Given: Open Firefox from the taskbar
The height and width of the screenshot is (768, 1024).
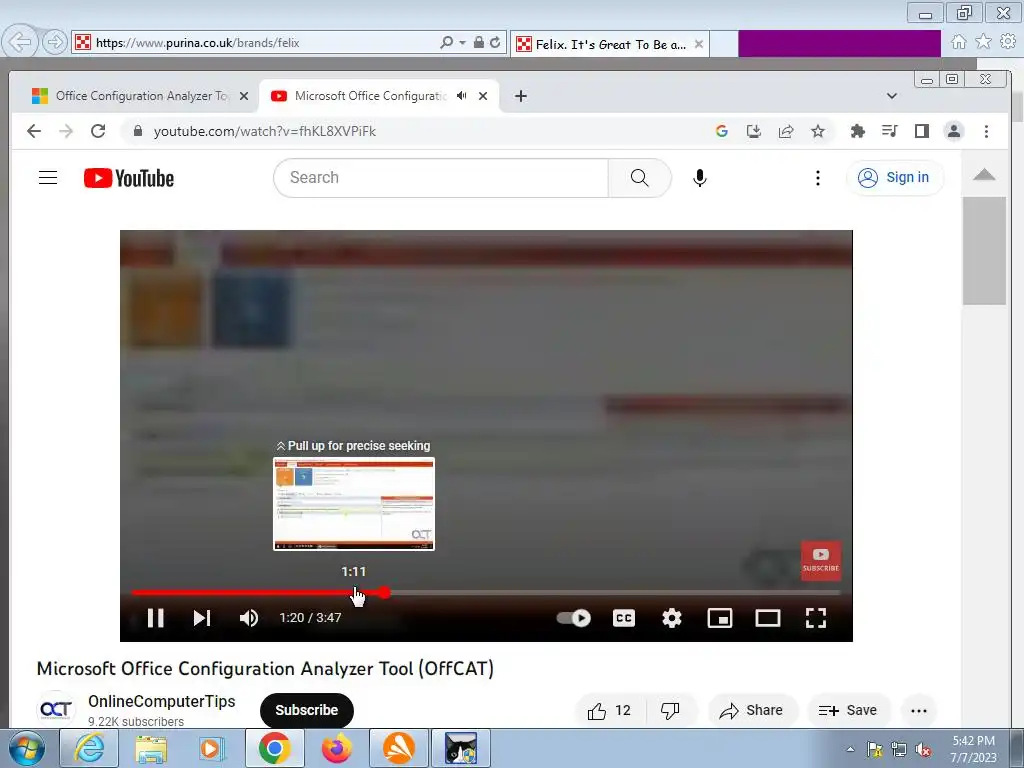Looking at the screenshot, I should 336,748.
